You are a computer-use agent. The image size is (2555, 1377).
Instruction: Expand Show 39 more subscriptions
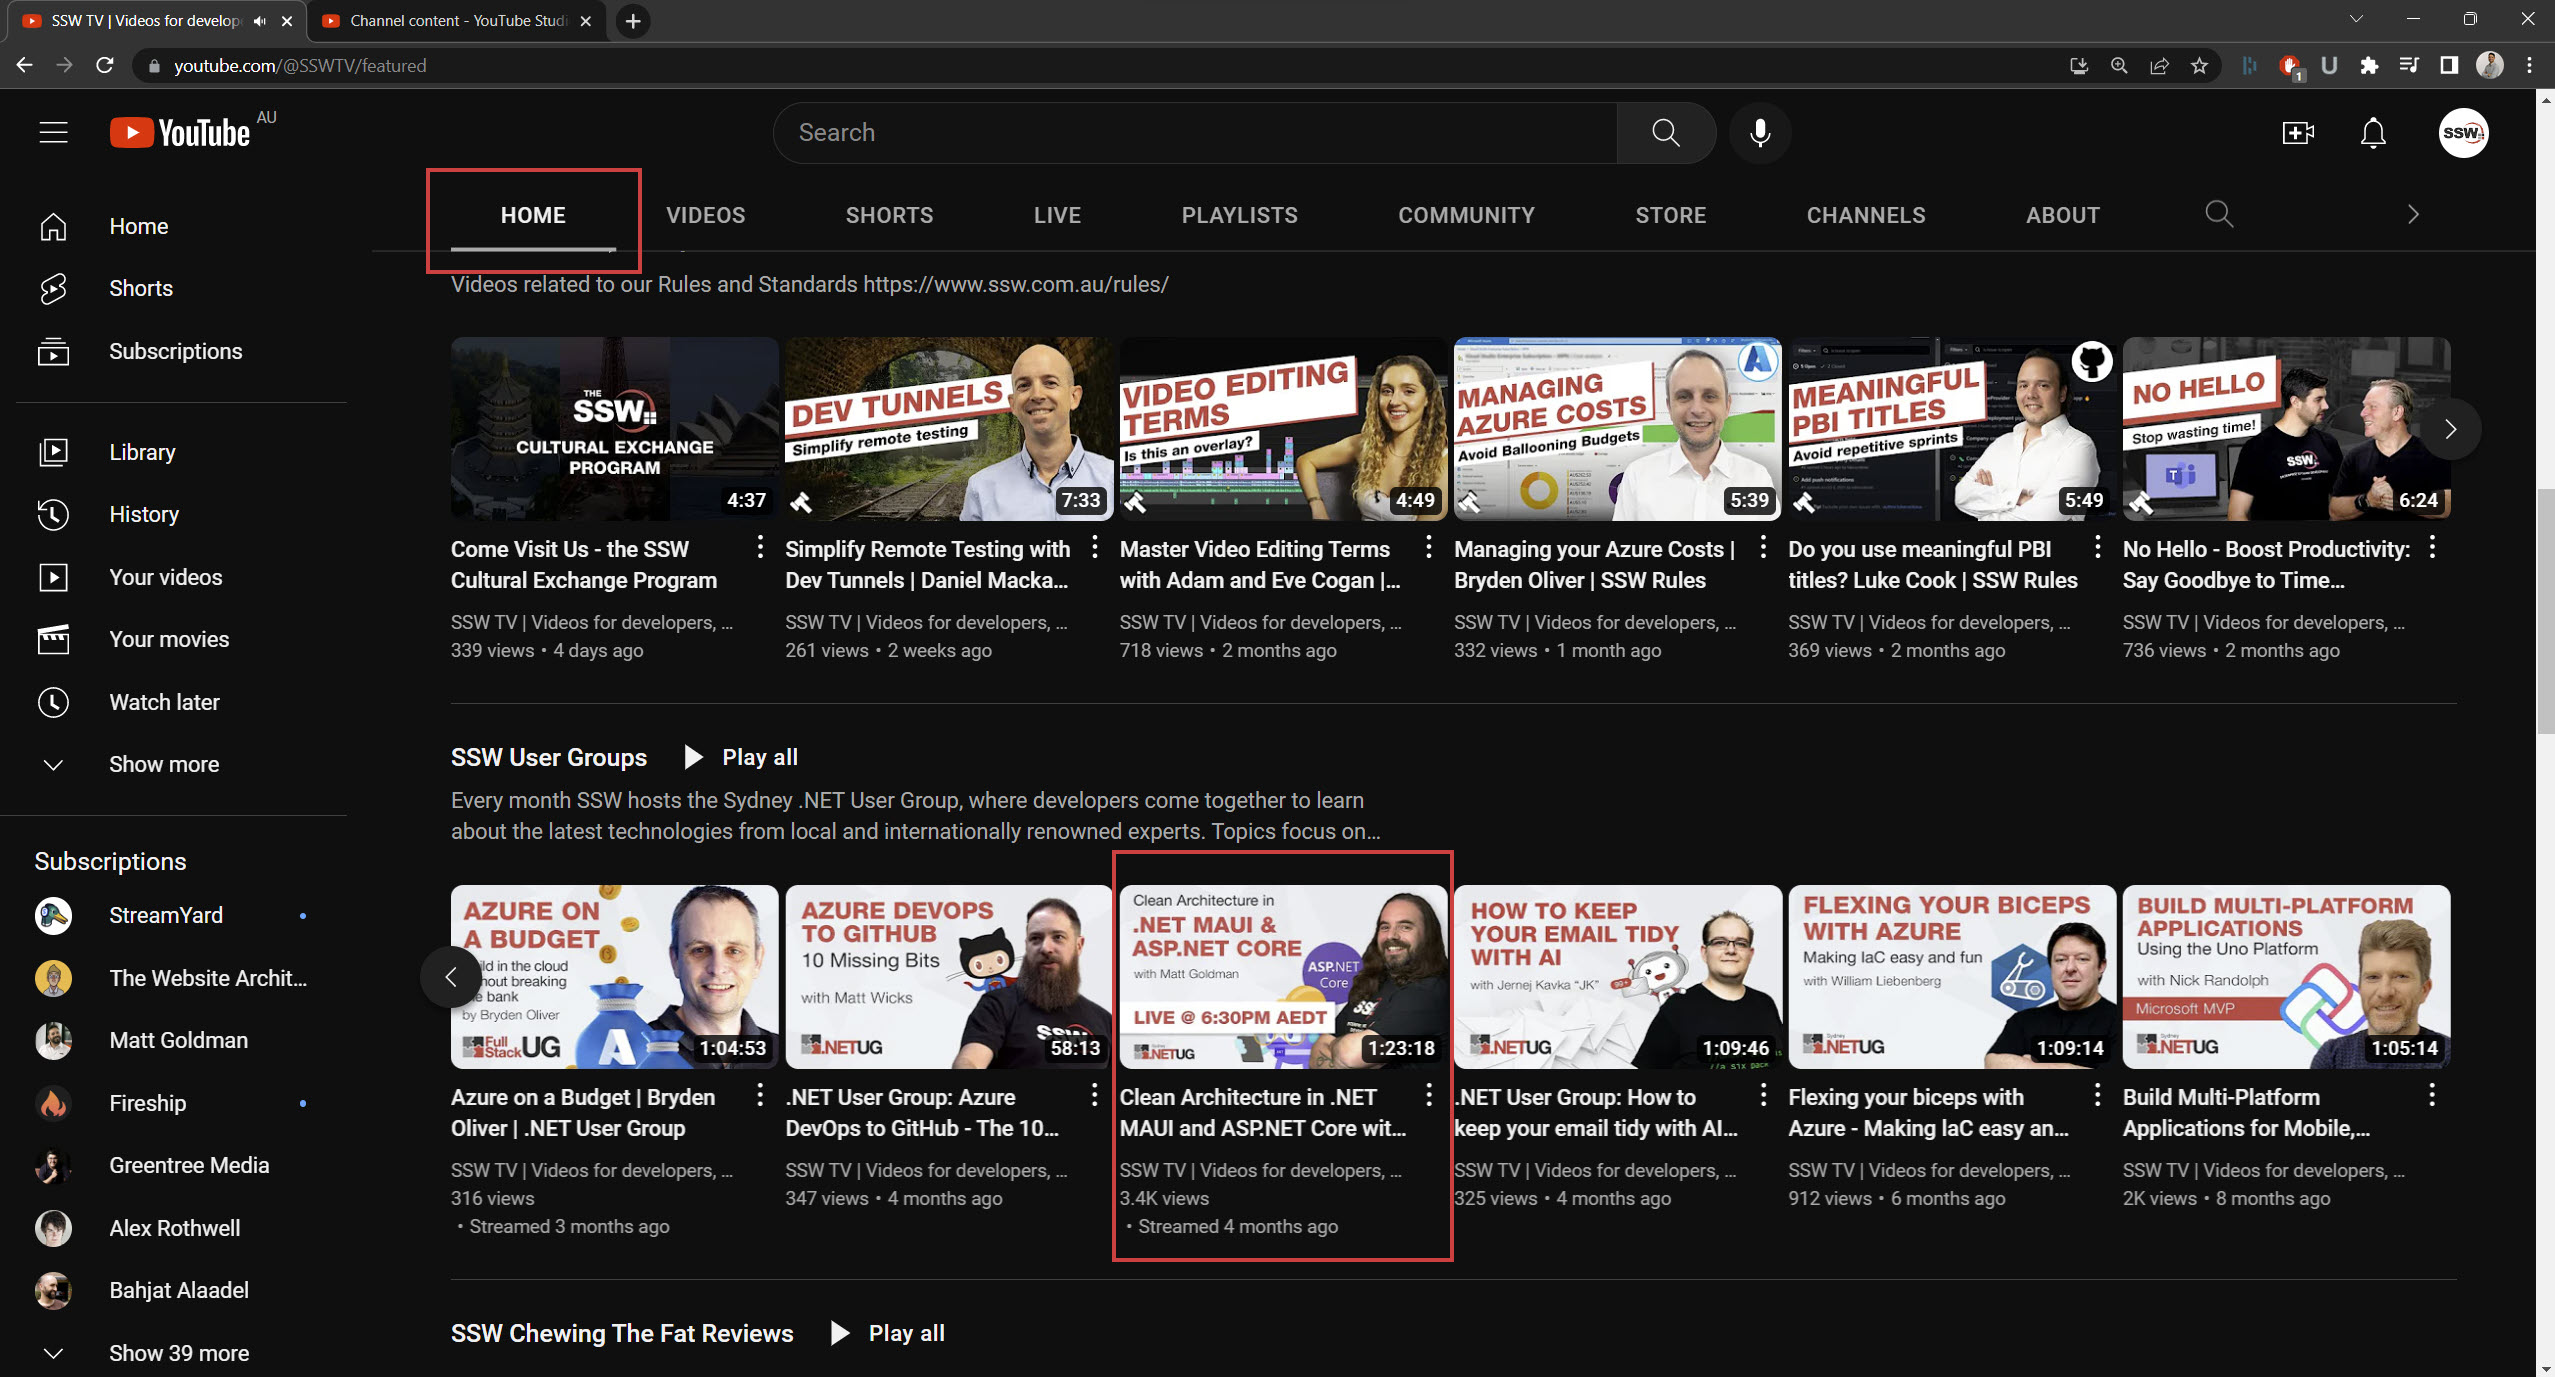click(178, 1352)
